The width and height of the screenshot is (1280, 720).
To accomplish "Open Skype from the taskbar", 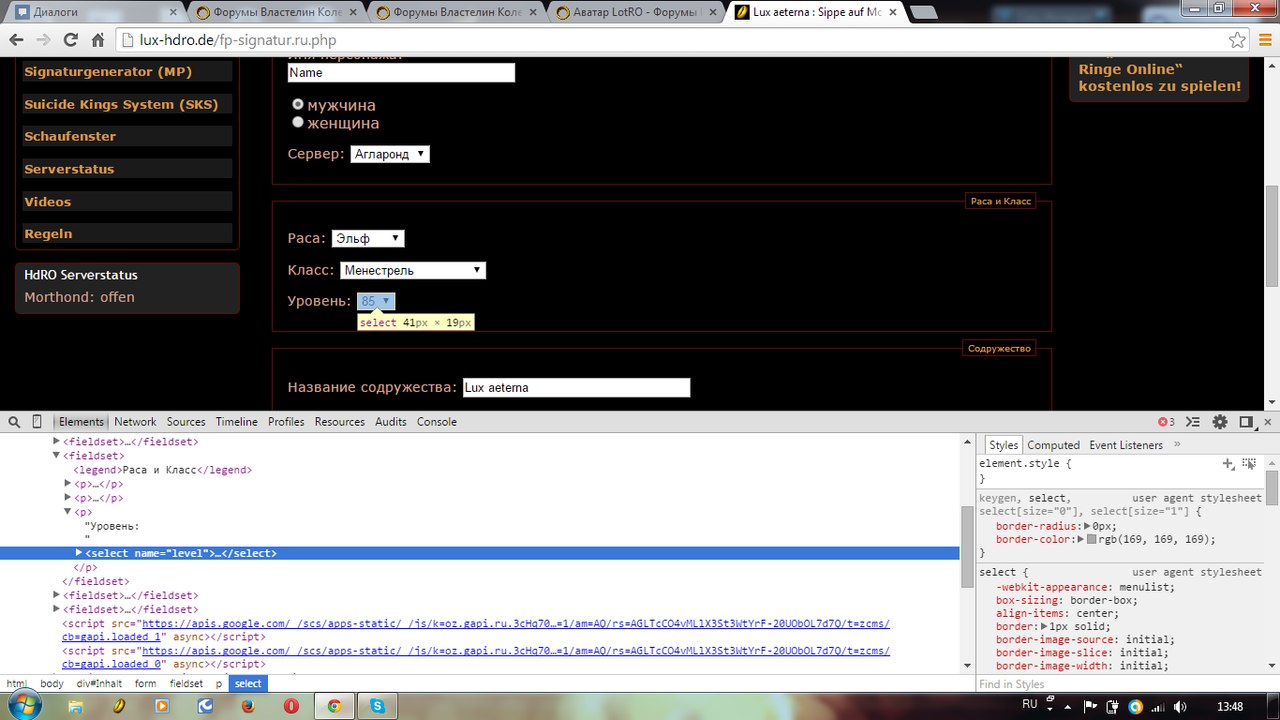I will [378, 706].
